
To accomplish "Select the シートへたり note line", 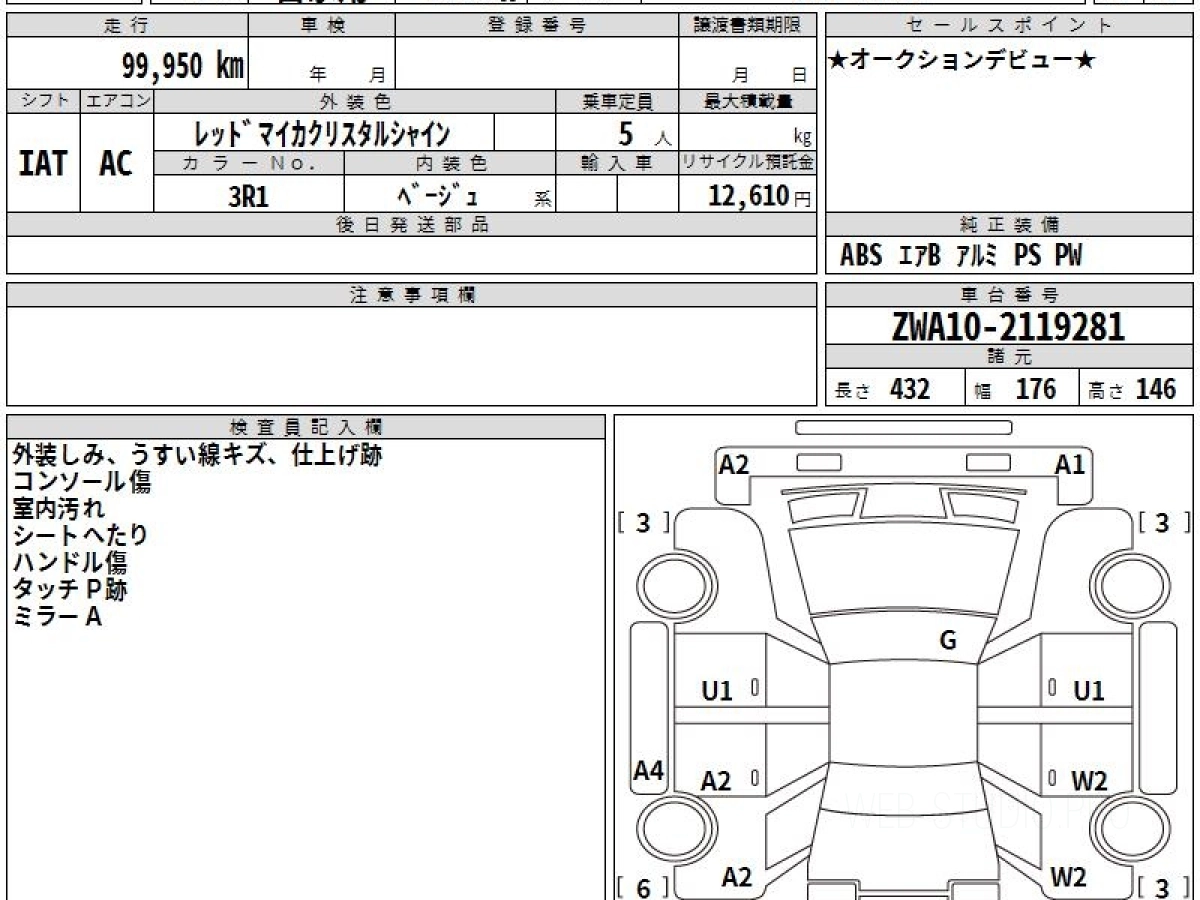I will coord(81,536).
